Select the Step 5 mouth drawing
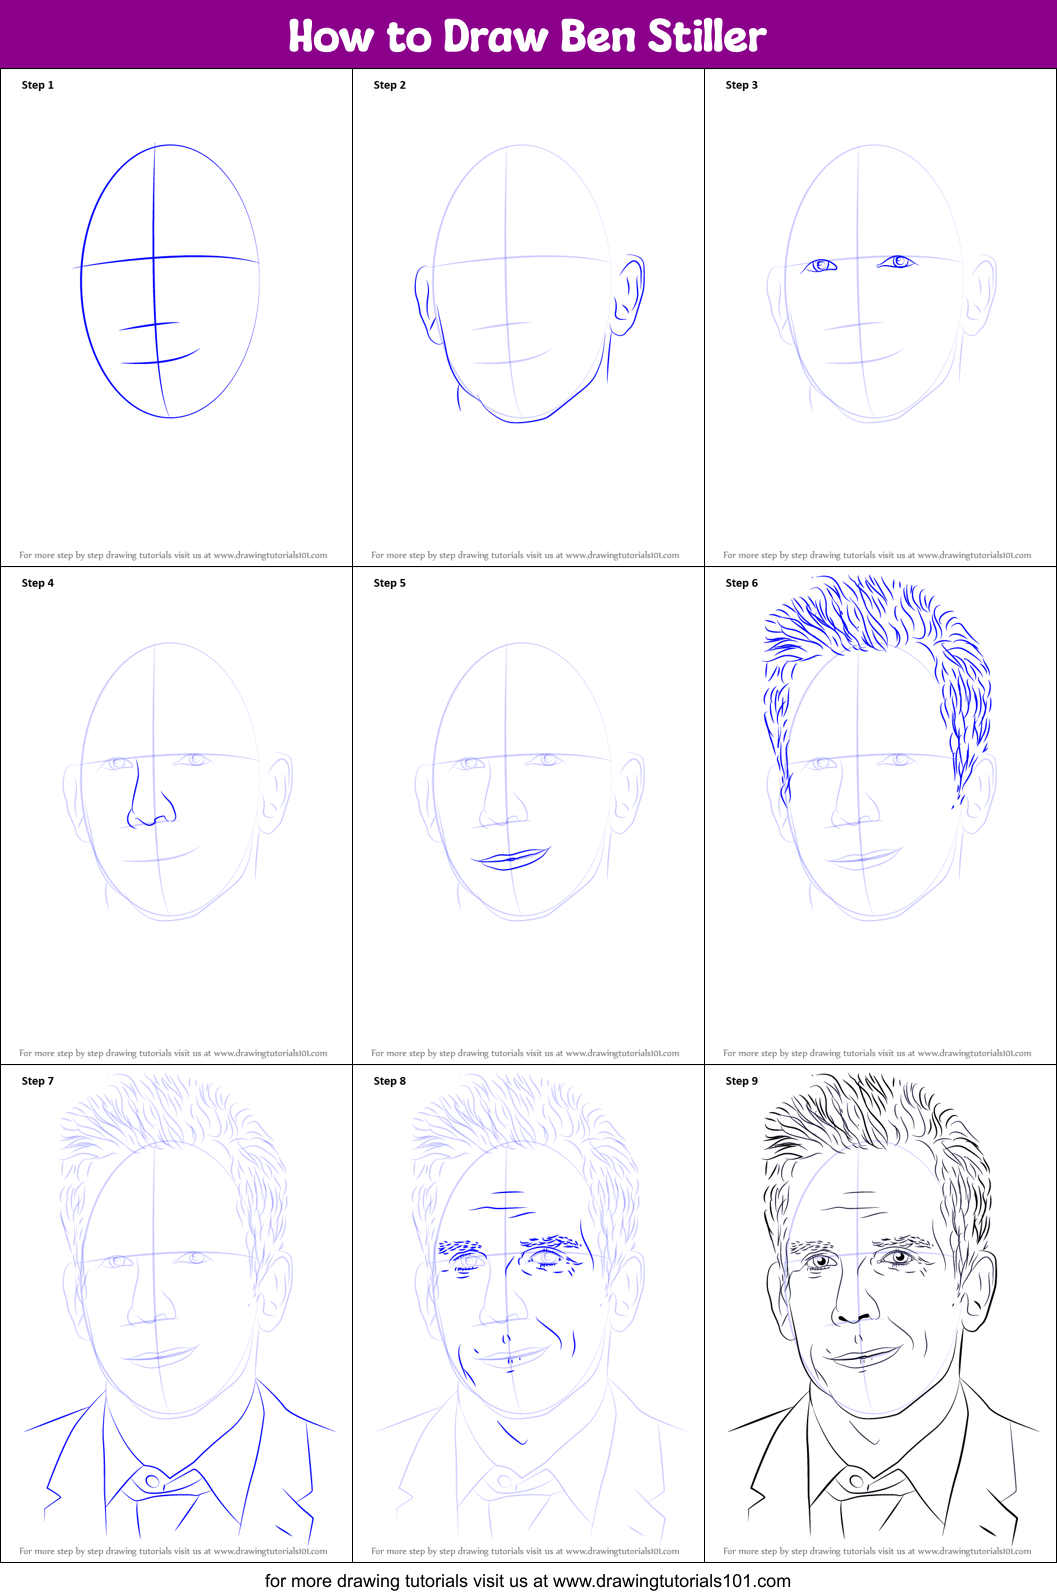 point(512,858)
